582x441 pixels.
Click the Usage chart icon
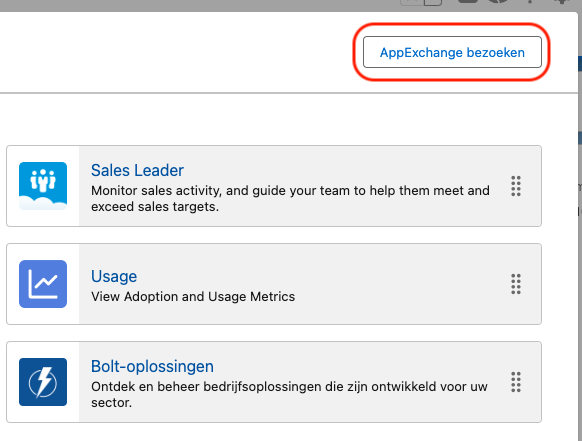point(43,284)
